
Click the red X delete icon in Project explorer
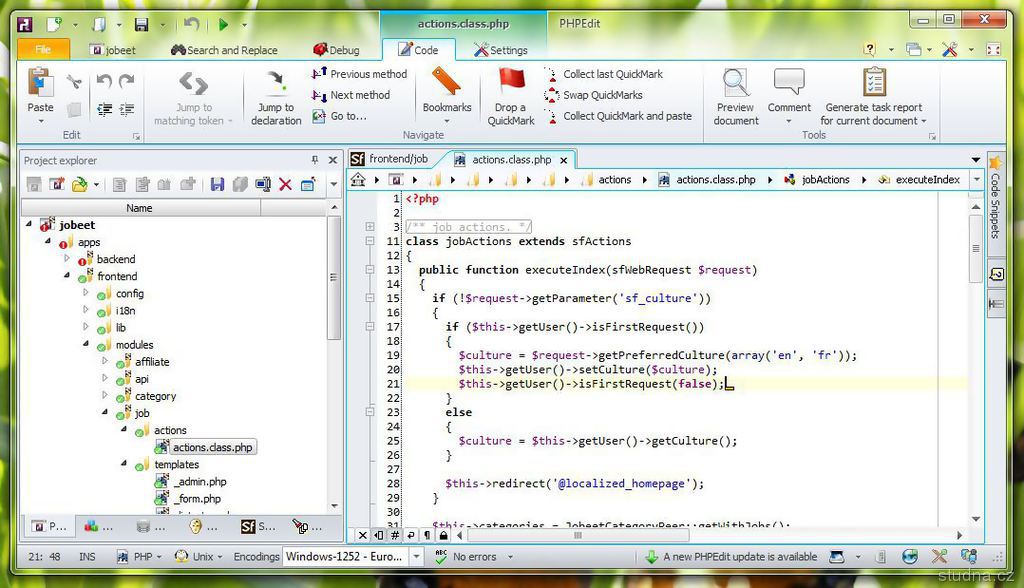285,184
